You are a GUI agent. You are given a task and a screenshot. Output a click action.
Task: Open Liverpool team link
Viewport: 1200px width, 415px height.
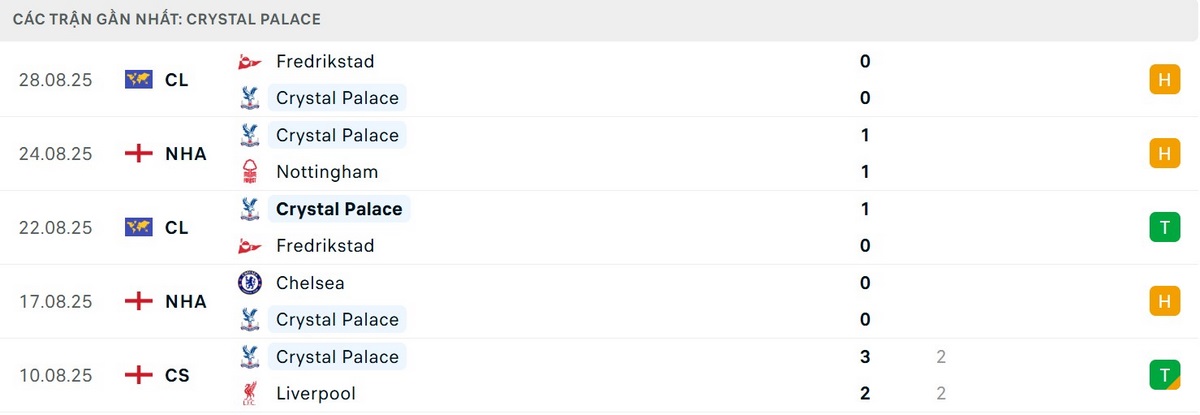(316, 394)
